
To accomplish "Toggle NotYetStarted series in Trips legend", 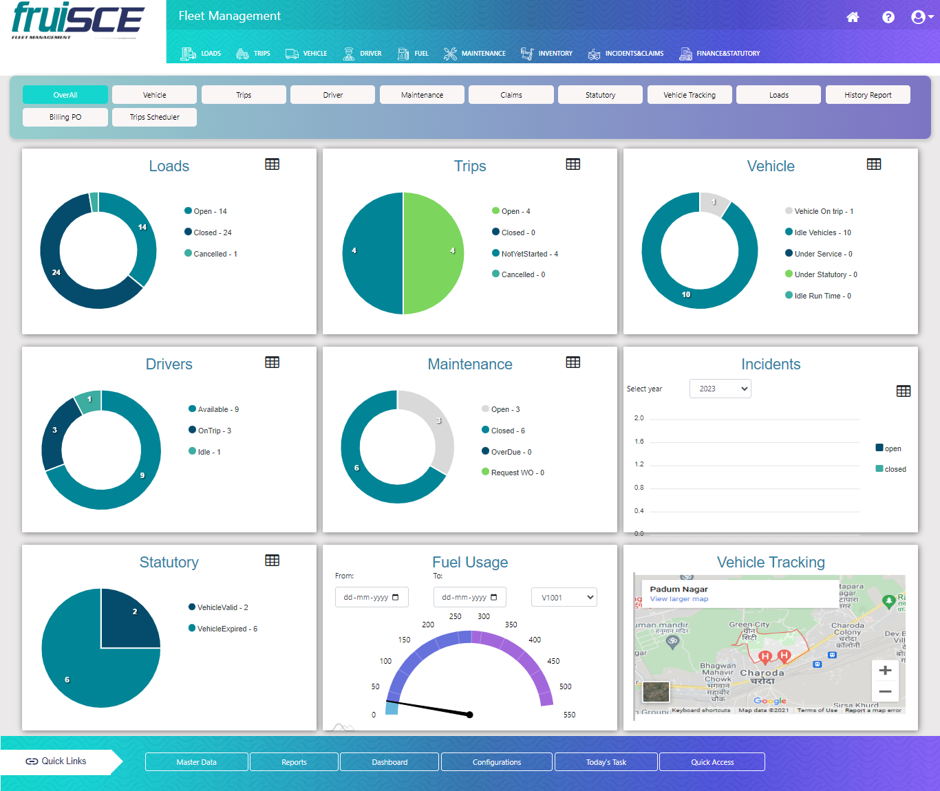I will tap(525, 254).
